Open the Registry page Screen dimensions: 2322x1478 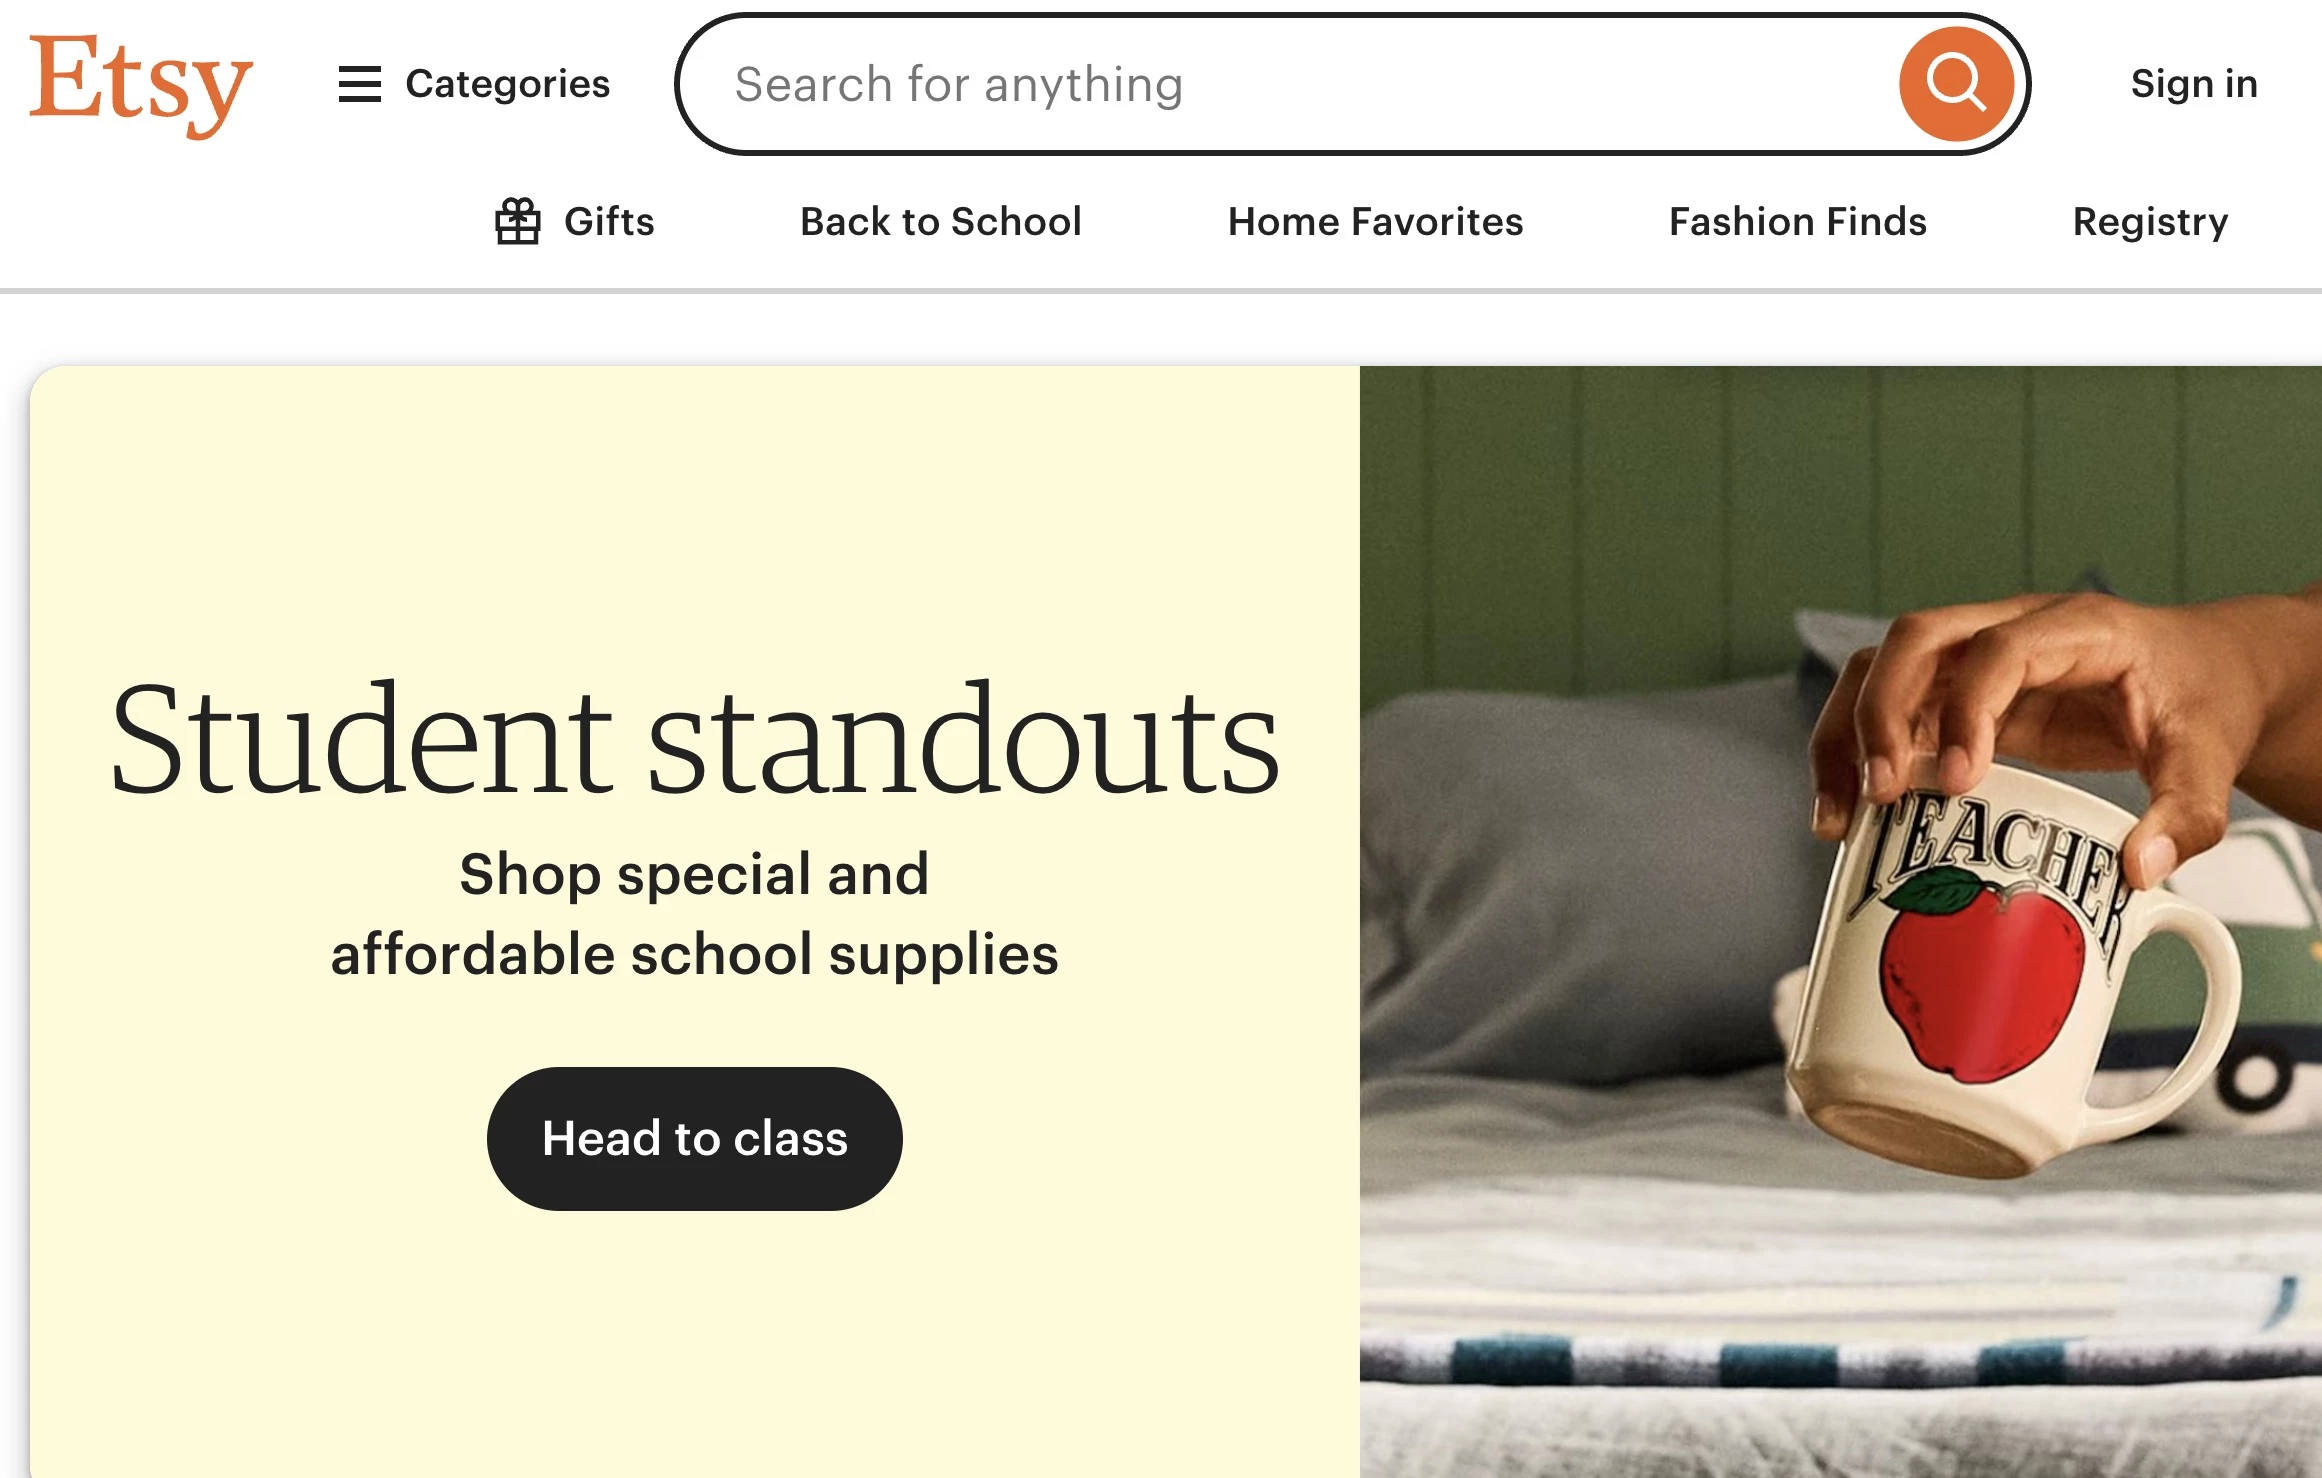pyautogui.click(x=2151, y=222)
